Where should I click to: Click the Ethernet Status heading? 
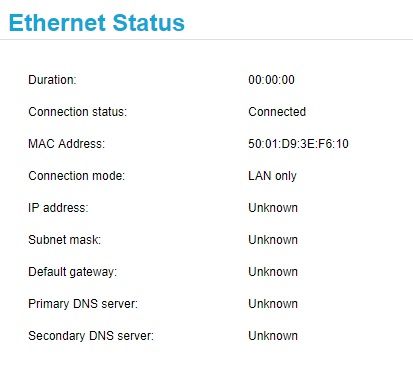click(x=97, y=23)
